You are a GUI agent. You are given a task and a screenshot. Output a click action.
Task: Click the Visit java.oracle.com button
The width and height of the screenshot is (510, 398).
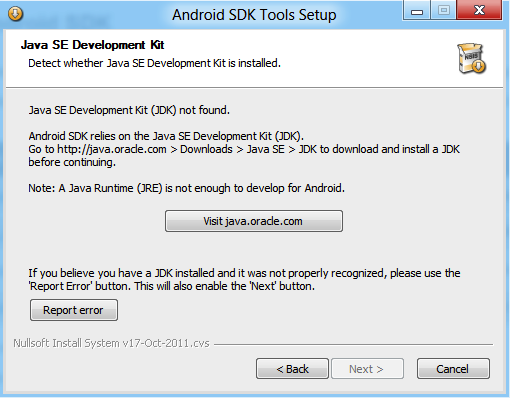click(254, 221)
